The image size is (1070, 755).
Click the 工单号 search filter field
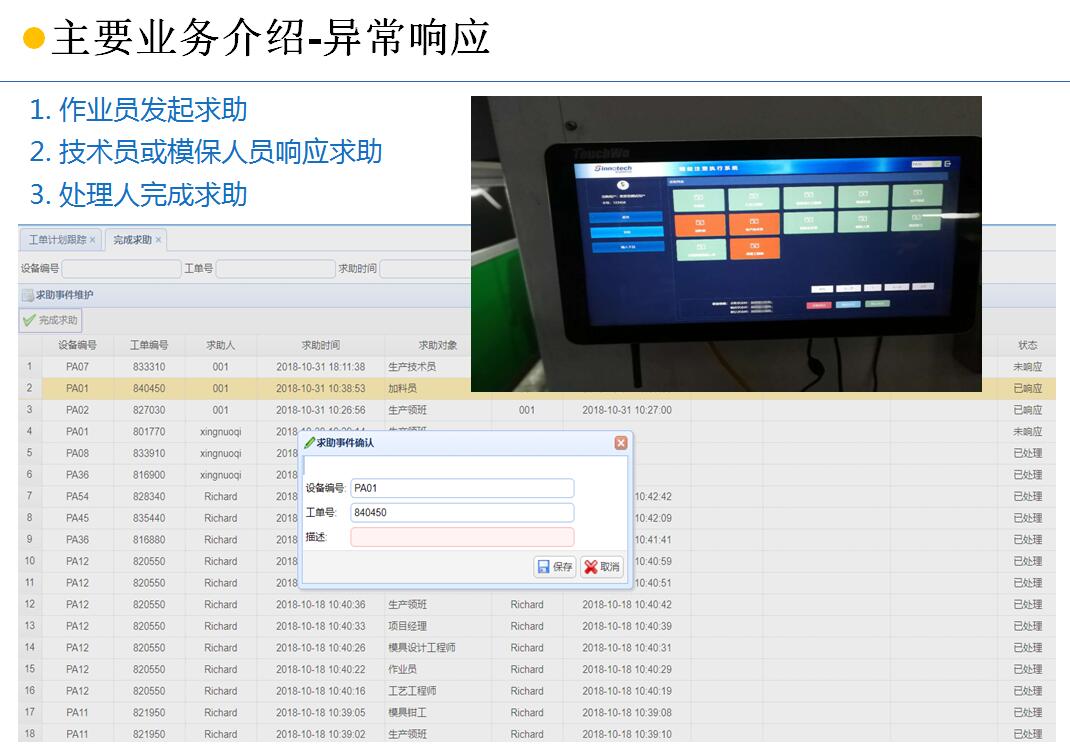[275, 269]
